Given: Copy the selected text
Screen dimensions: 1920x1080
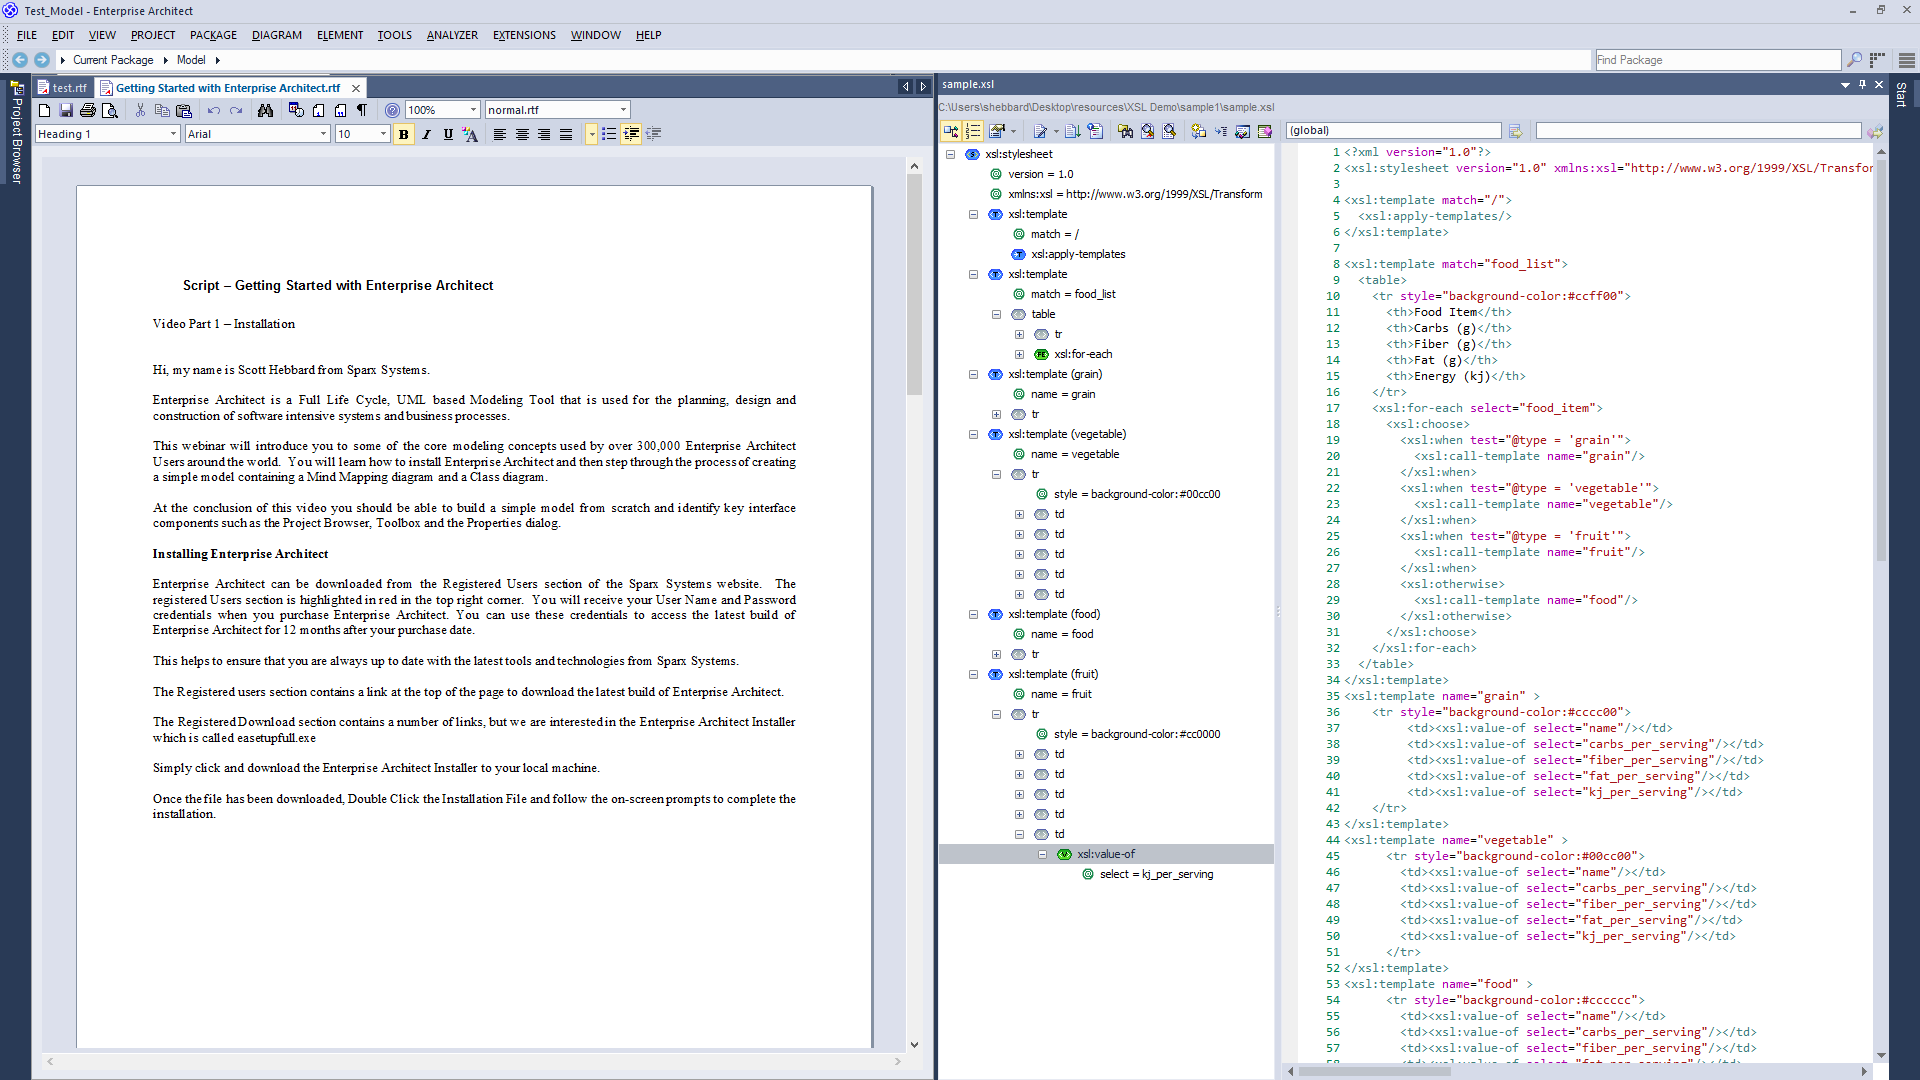Looking at the screenshot, I should coord(162,110).
